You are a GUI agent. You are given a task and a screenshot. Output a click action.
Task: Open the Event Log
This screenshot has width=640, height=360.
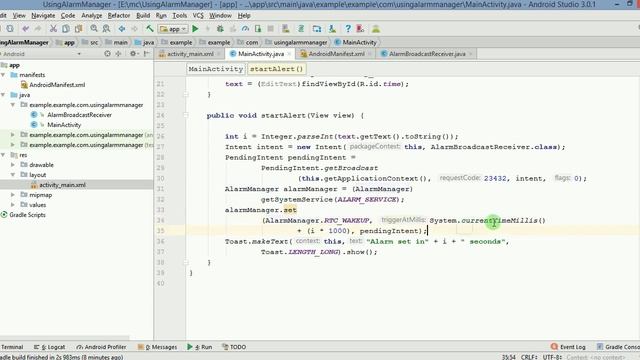568,347
